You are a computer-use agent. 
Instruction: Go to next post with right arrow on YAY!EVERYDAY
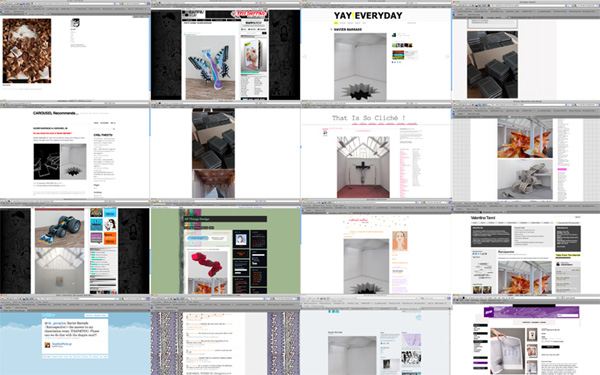(447, 57)
